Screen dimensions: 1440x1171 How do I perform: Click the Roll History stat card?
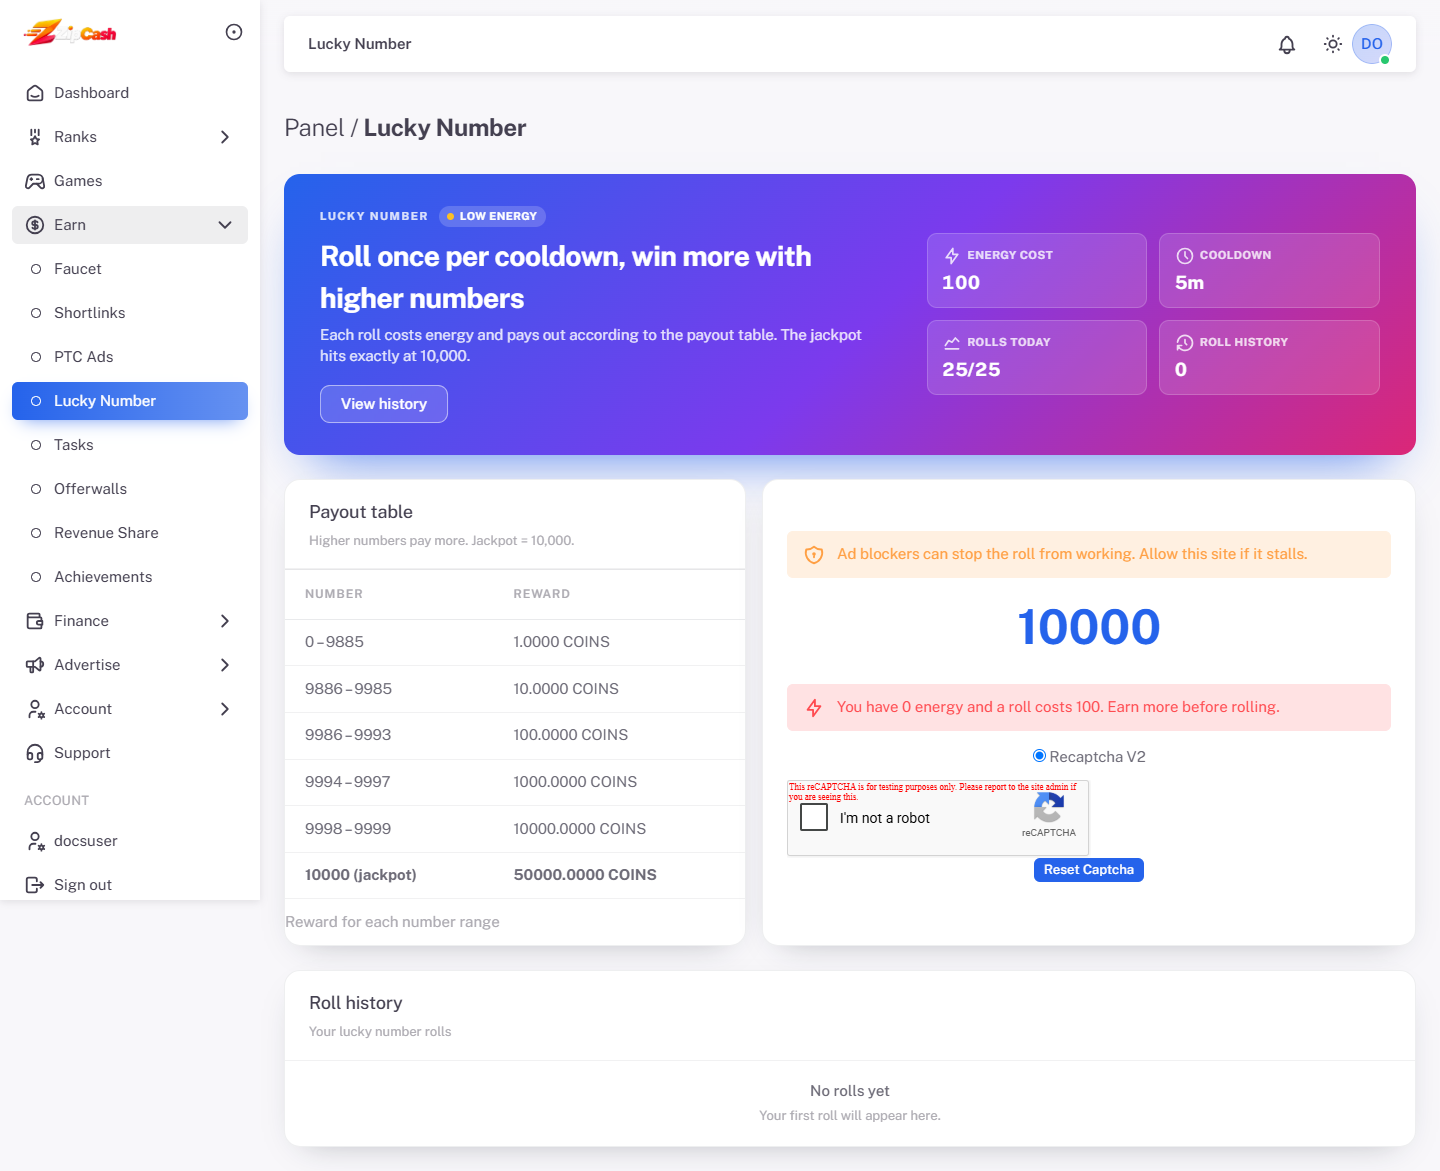1269,357
